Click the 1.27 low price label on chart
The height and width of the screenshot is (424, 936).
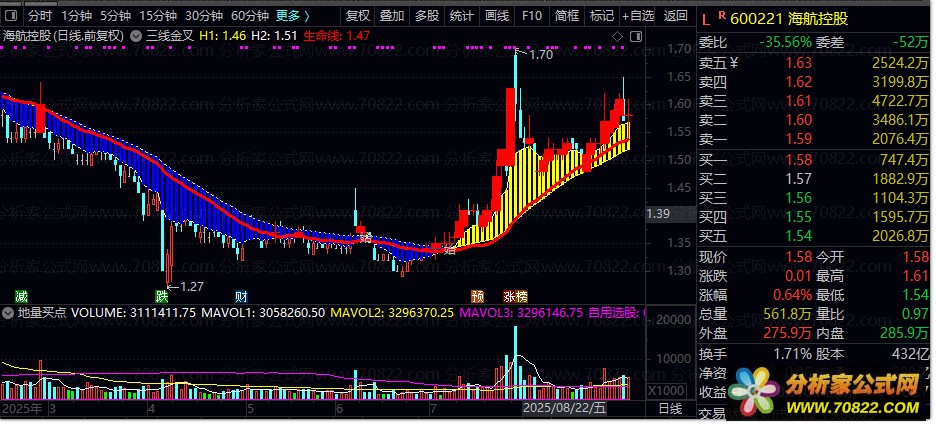192,287
